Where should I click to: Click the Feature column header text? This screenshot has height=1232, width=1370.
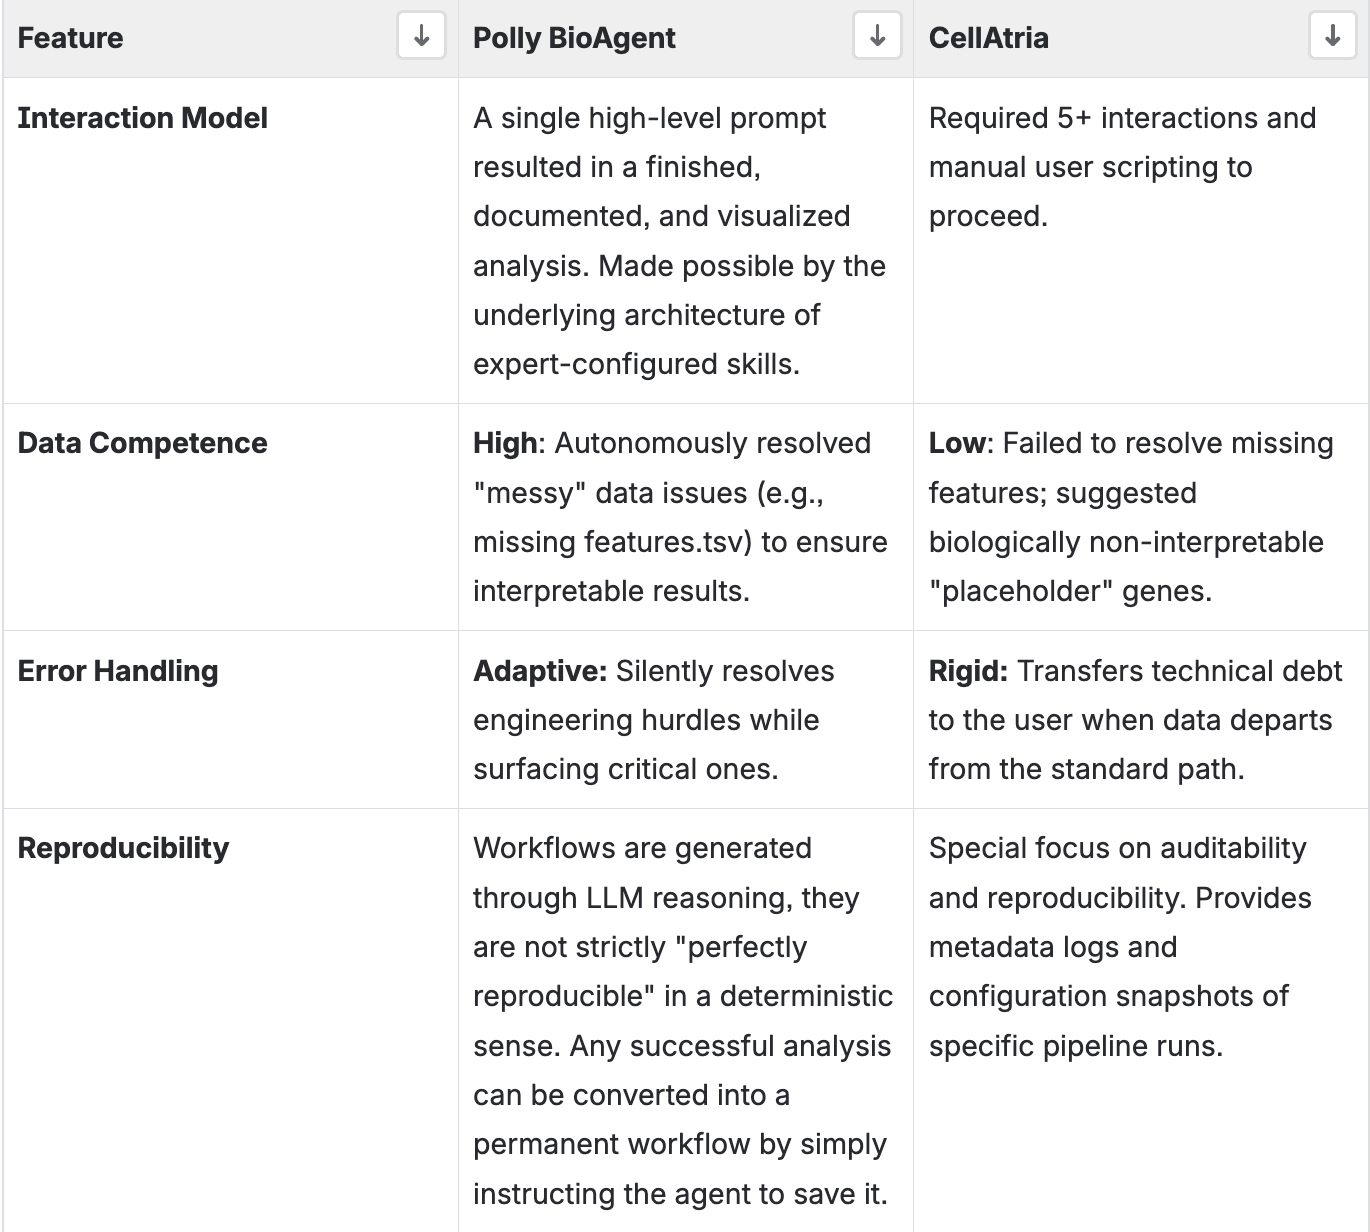tap(71, 38)
